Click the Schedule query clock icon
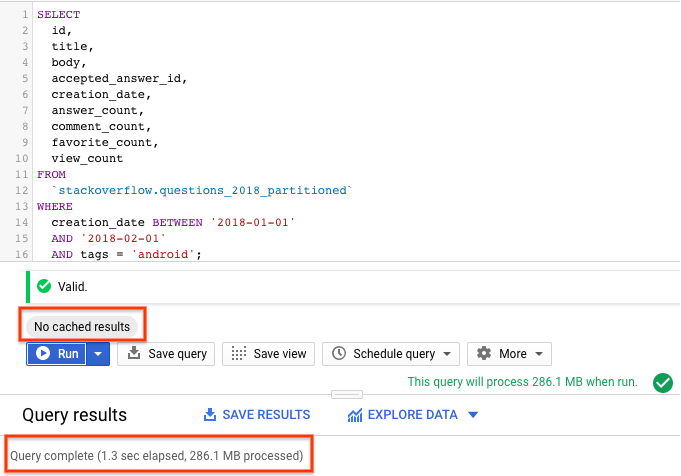 [340, 354]
